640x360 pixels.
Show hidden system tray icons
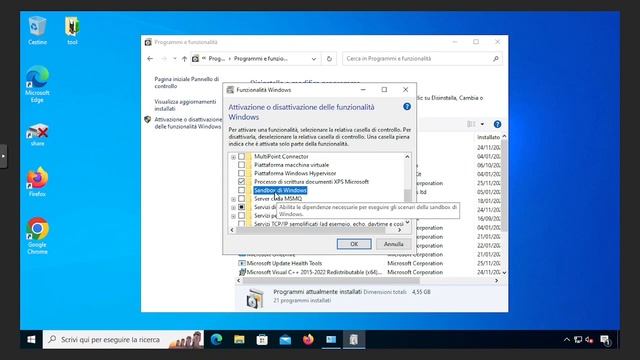coord(567,340)
